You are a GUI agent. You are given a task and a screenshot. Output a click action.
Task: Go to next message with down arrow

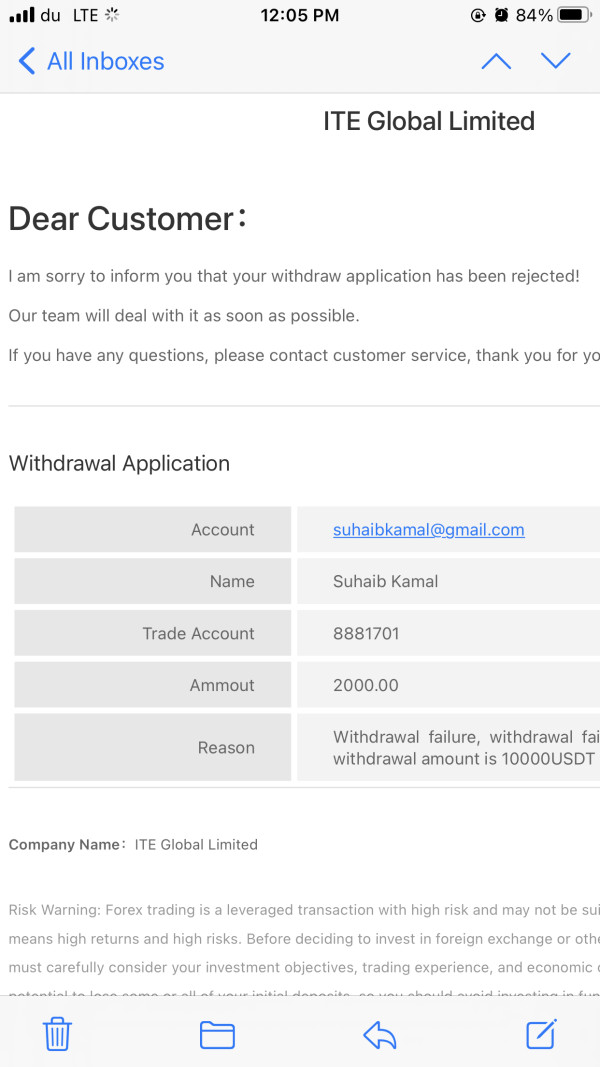pos(555,61)
